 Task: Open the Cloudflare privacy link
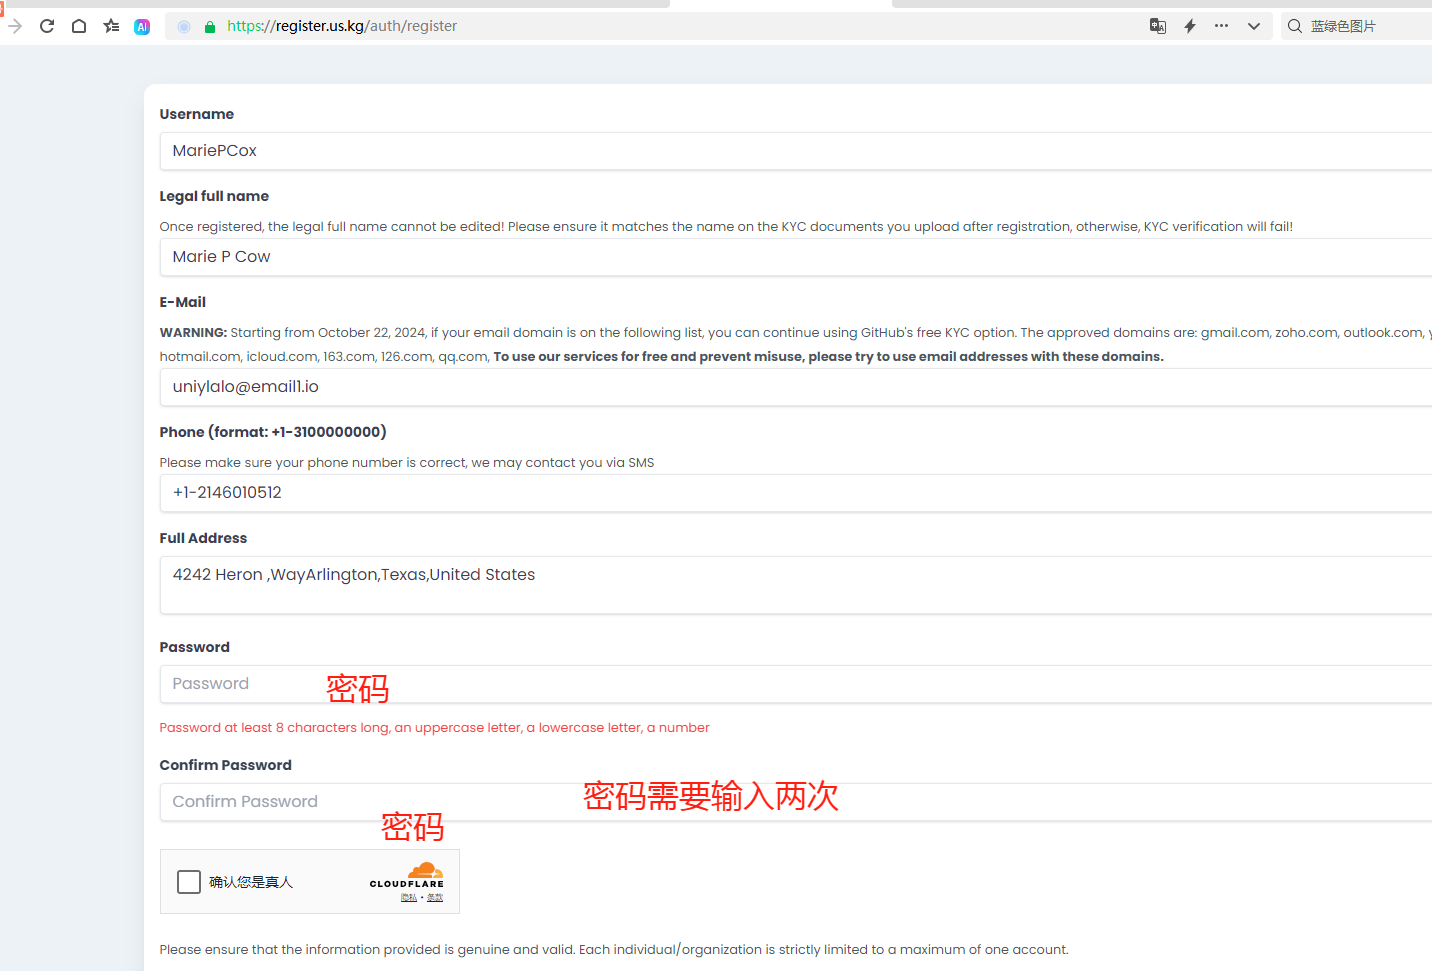408,898
